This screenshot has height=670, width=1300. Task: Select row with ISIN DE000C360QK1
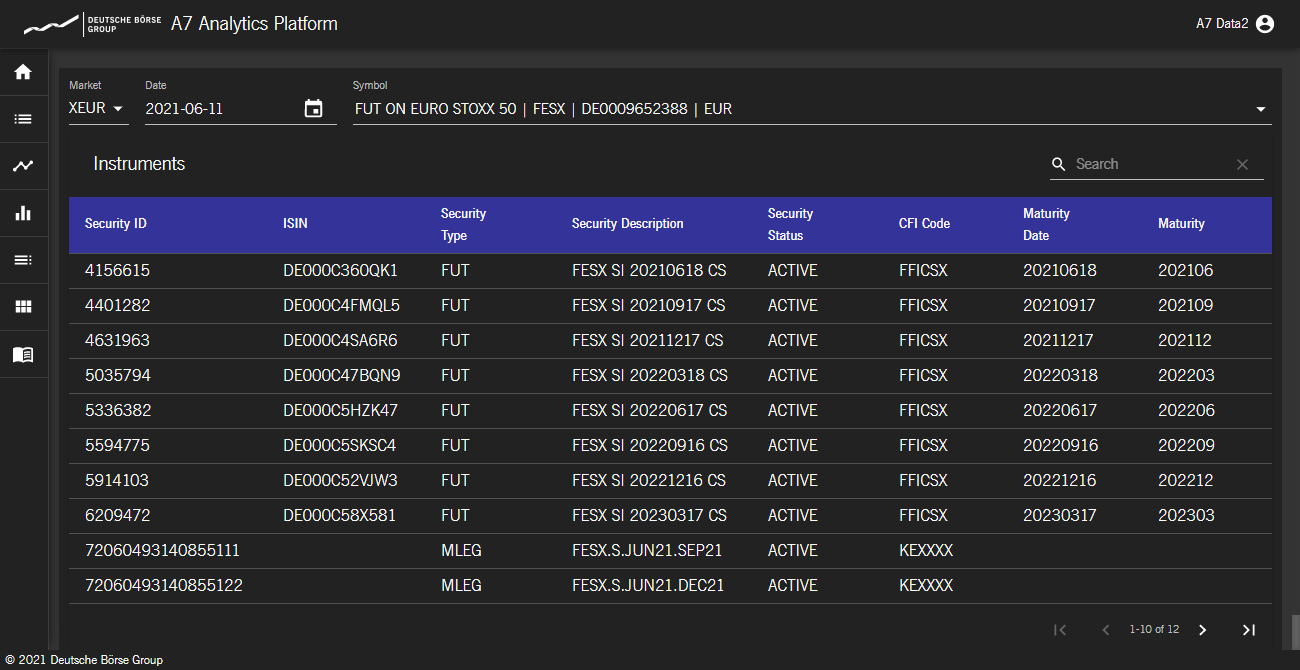(340, 271)
